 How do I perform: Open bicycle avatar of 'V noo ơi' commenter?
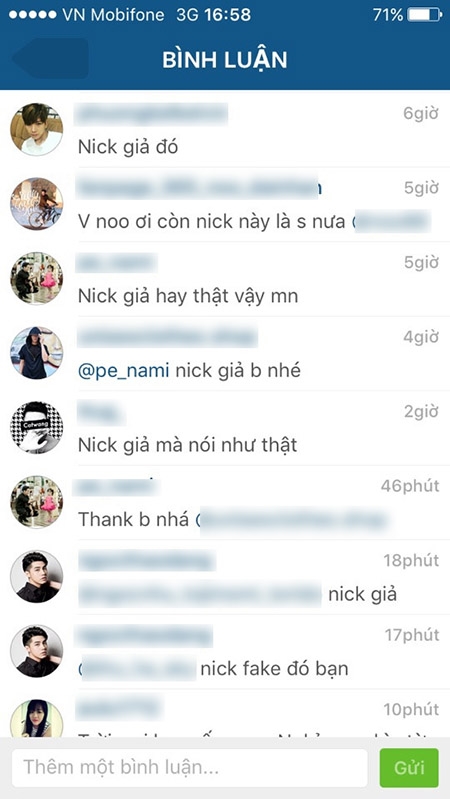coord(37,203)
